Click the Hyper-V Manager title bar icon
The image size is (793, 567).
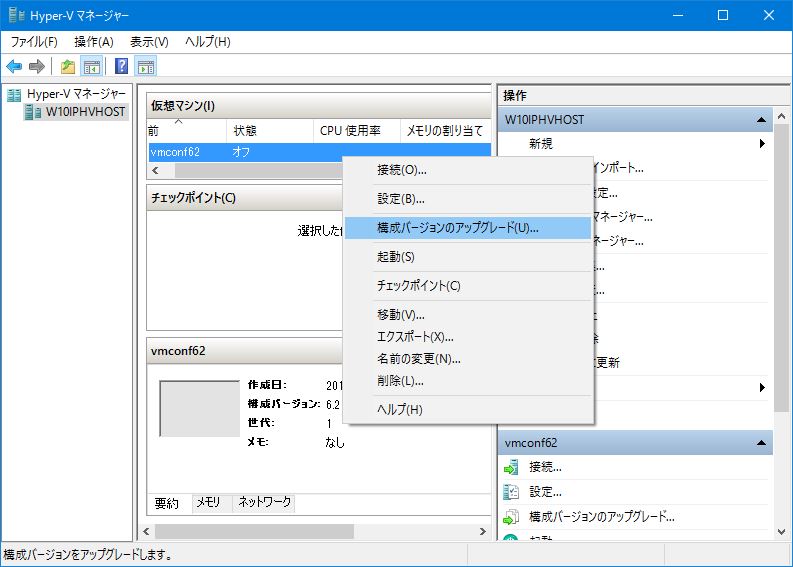pyautogui.click(x=16, y=15)
